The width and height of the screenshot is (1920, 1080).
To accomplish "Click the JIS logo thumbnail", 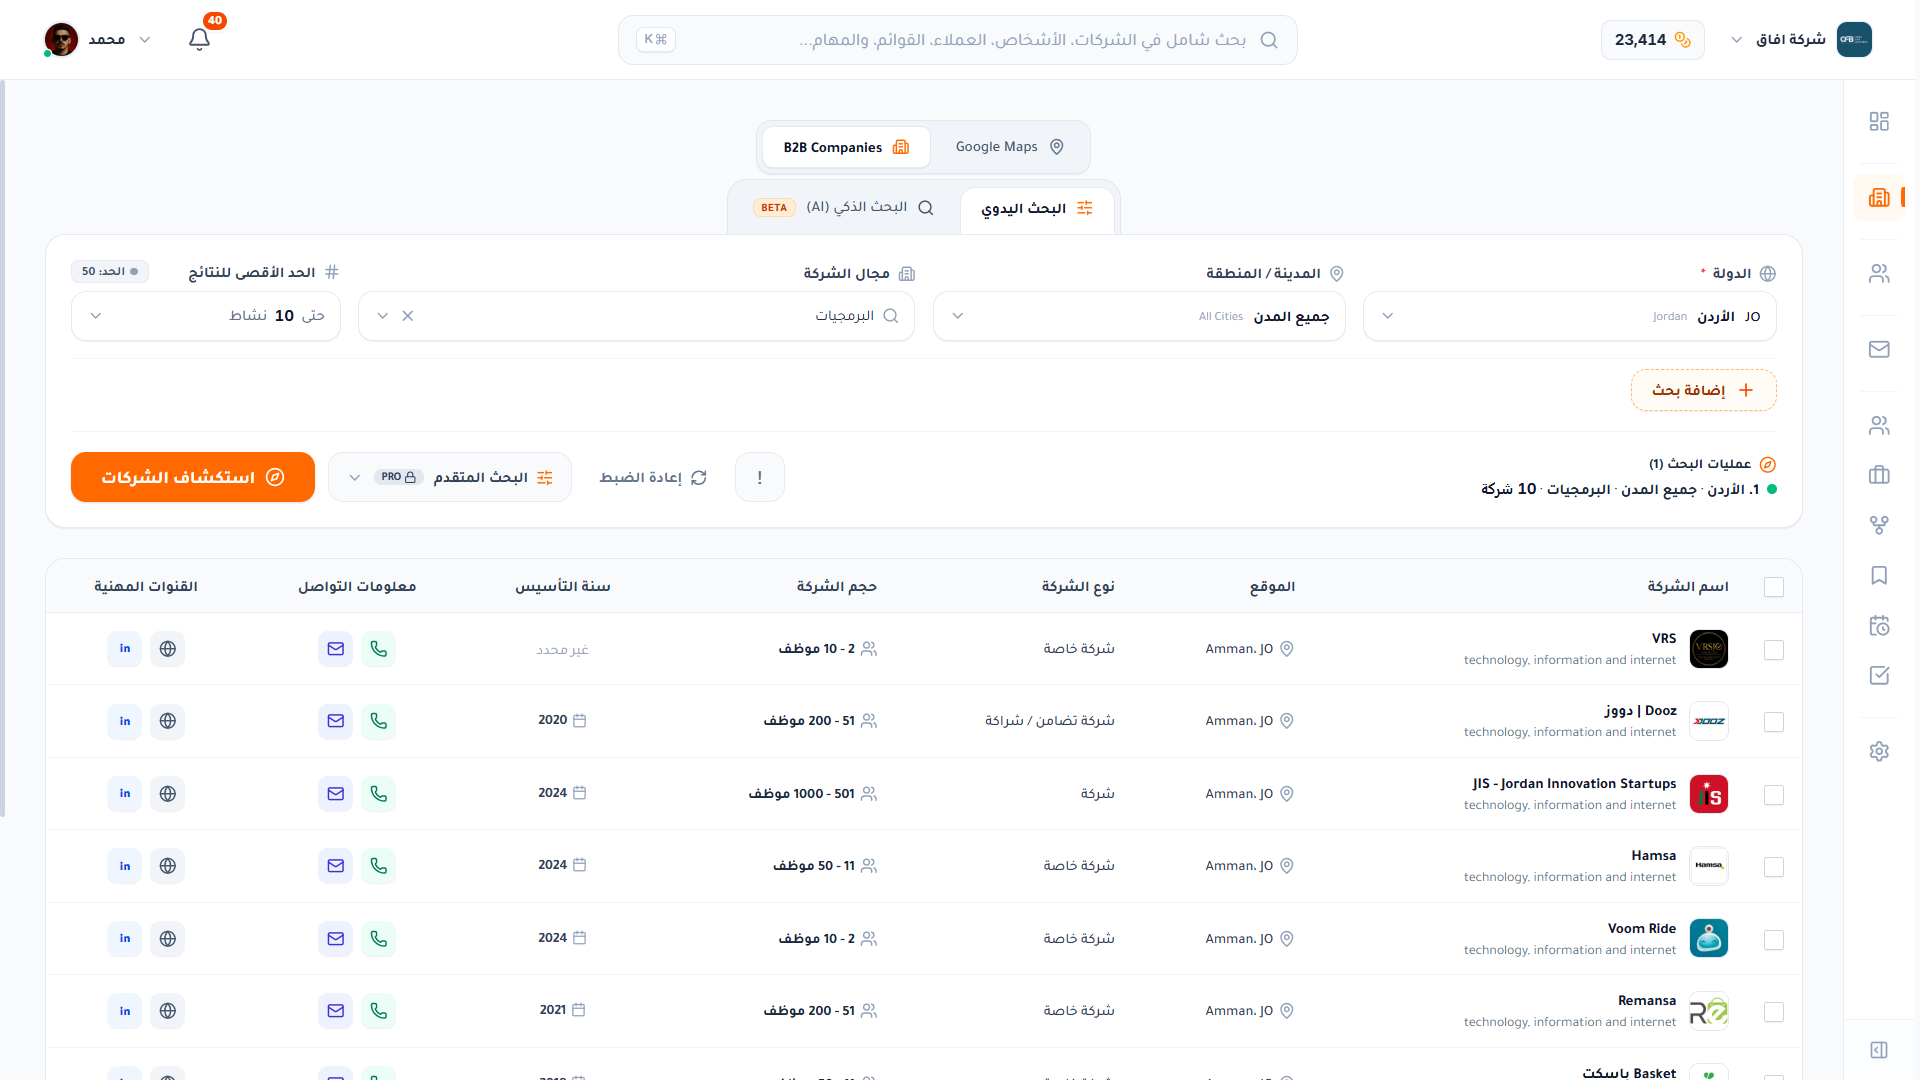I will coord(1709,794).
